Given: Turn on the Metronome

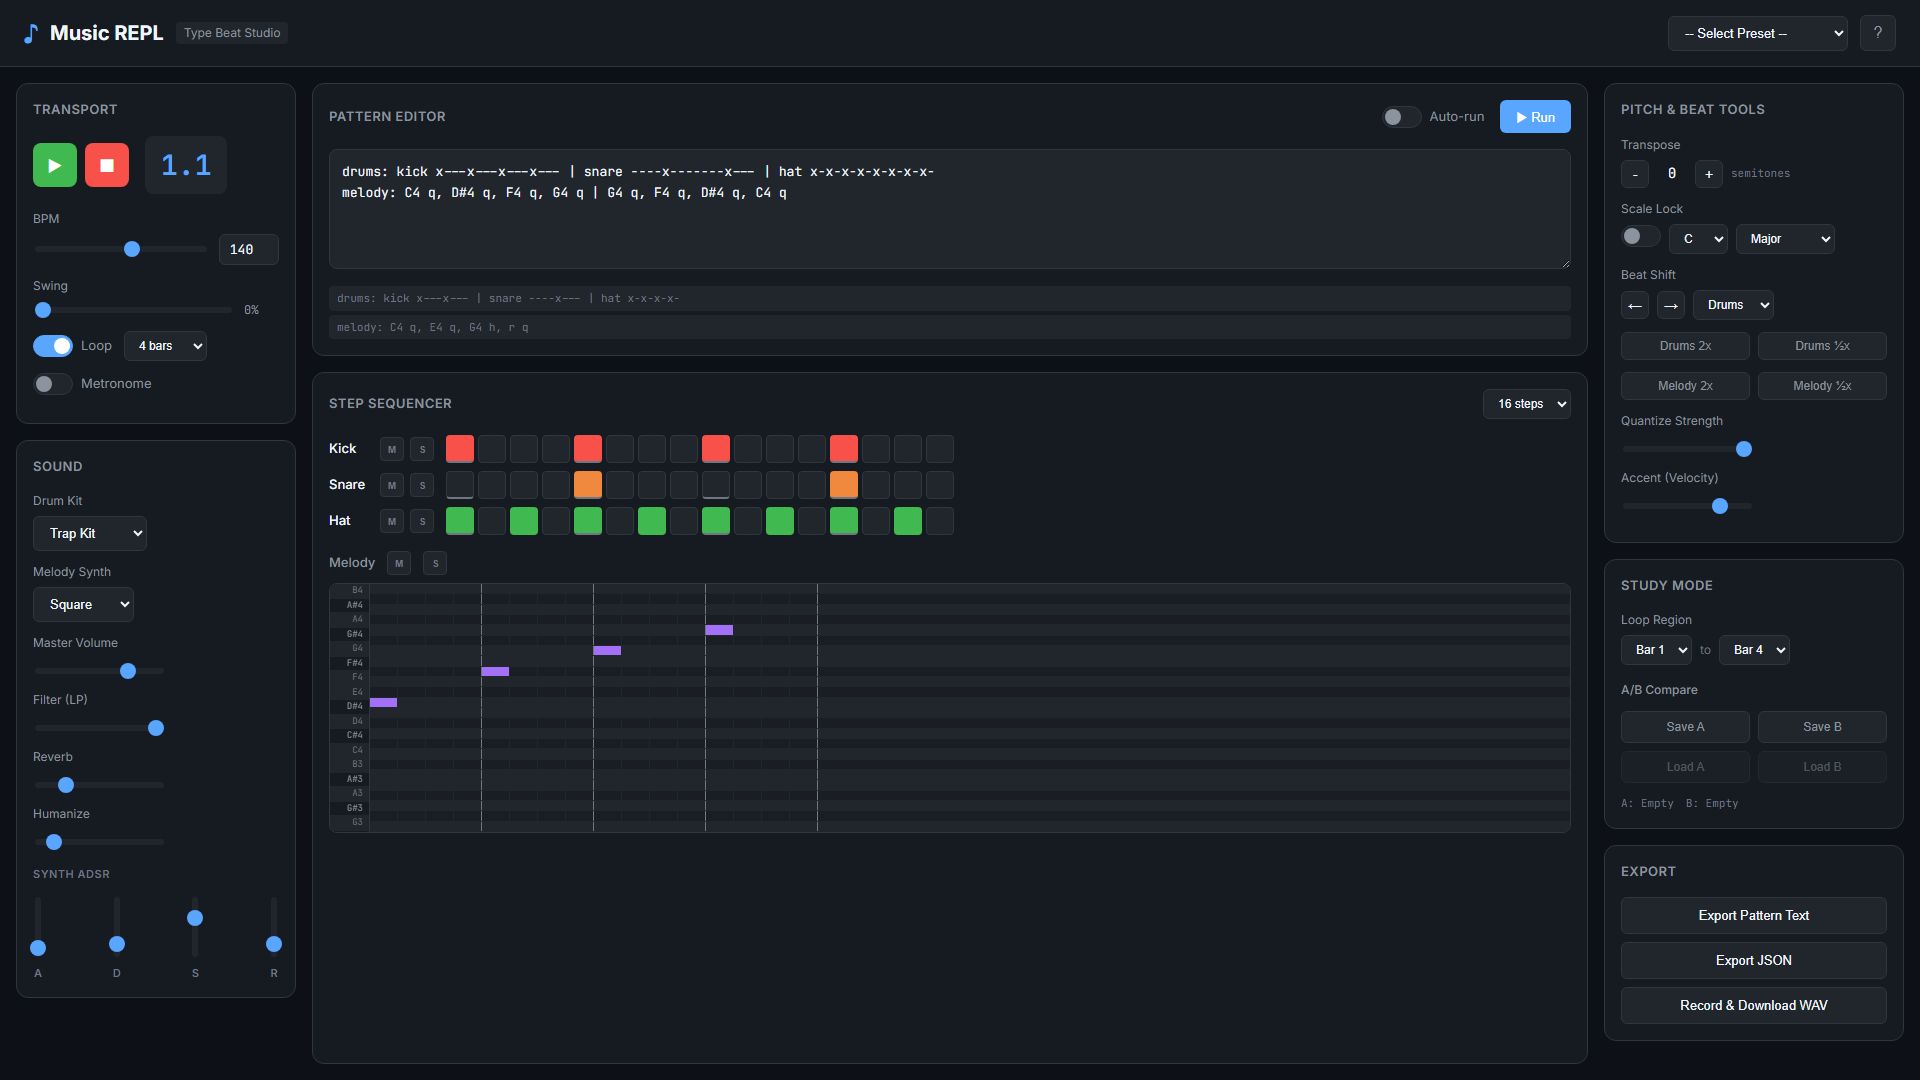Looking at the screenshot, I should point(52,384).
